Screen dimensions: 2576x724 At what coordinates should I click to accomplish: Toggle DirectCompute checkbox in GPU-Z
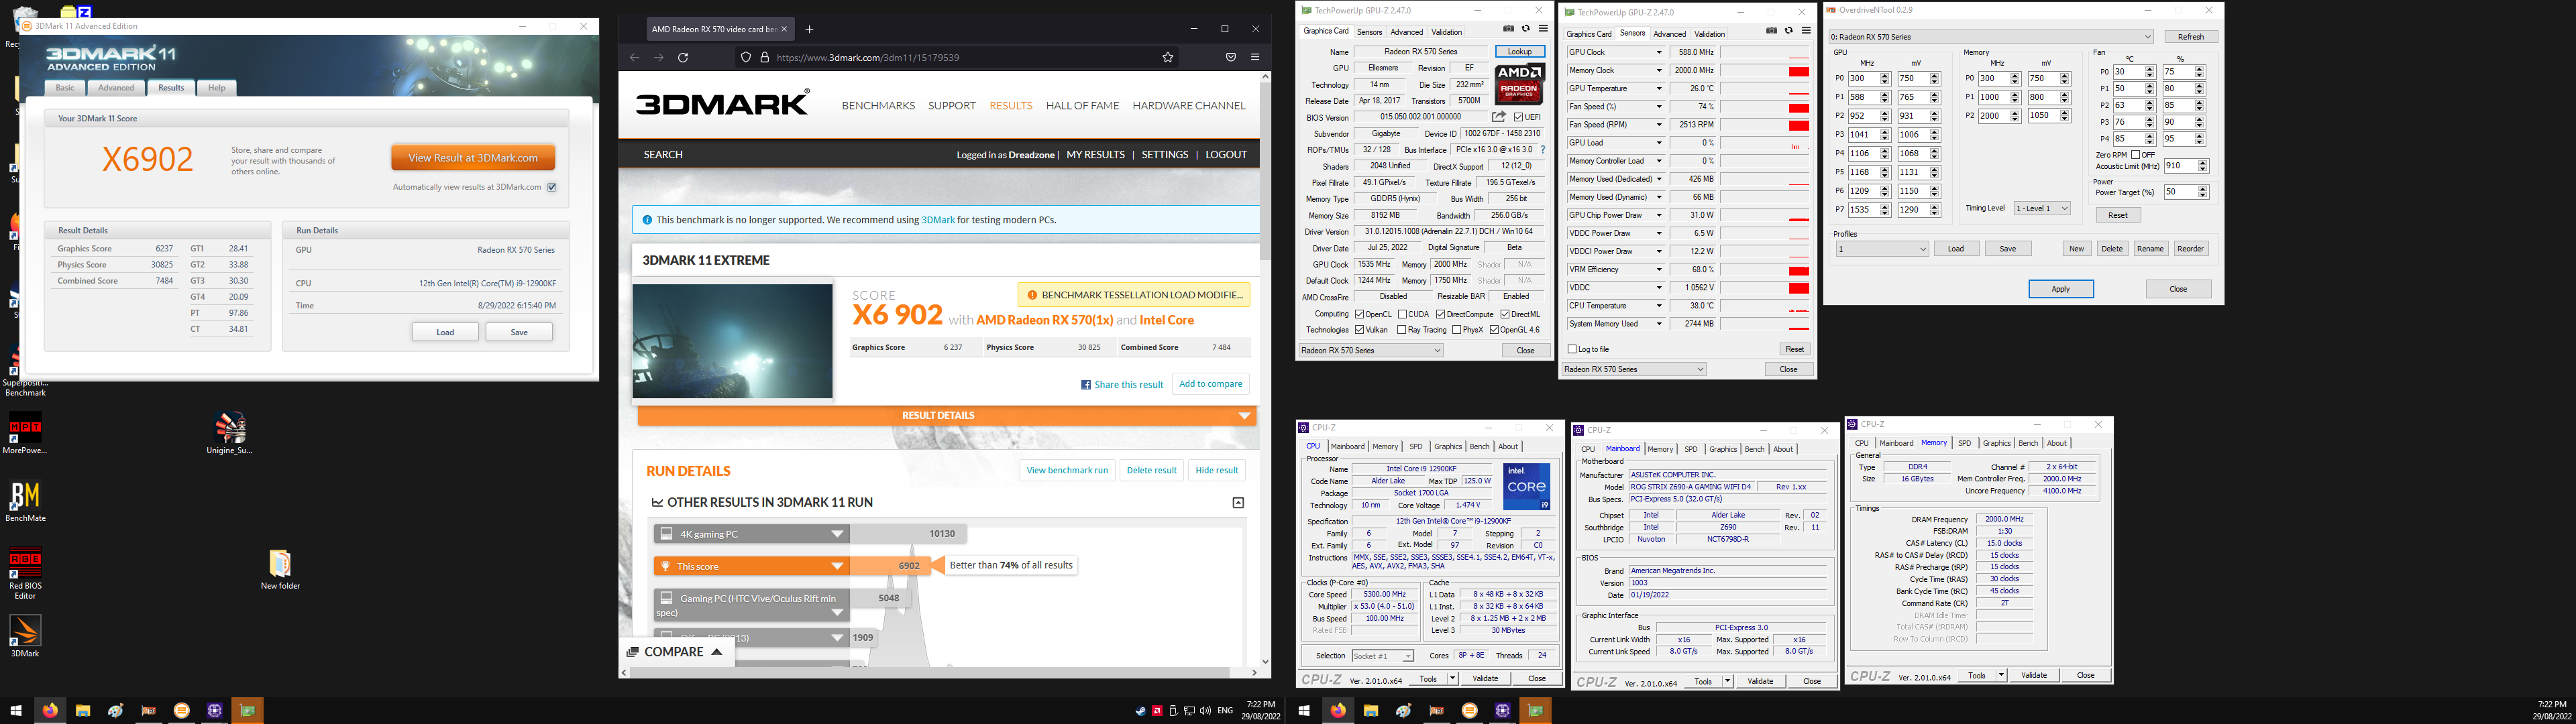click(x=1440, y=314)
